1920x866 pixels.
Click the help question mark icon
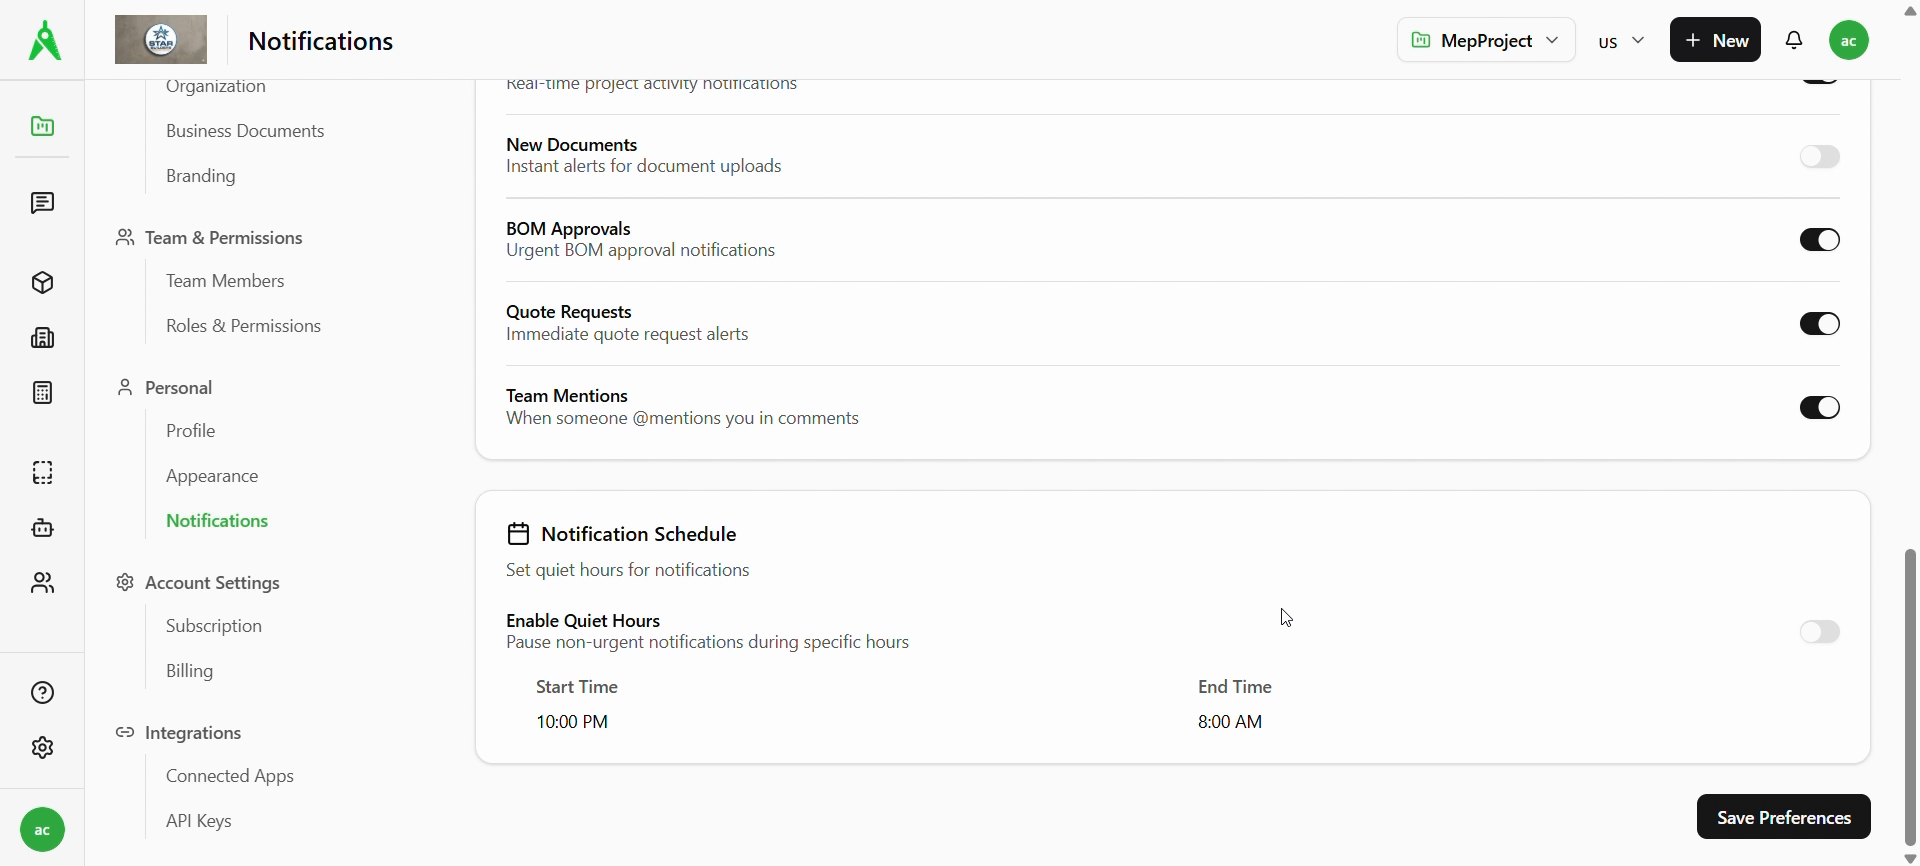[42, 693]
